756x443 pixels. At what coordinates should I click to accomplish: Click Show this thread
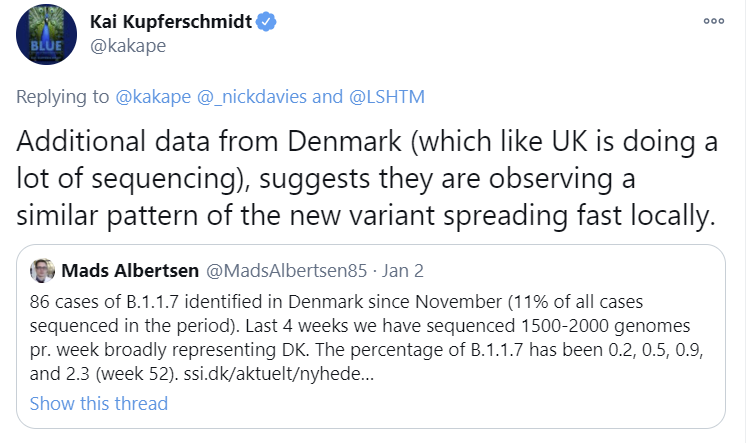coord(99,404)
